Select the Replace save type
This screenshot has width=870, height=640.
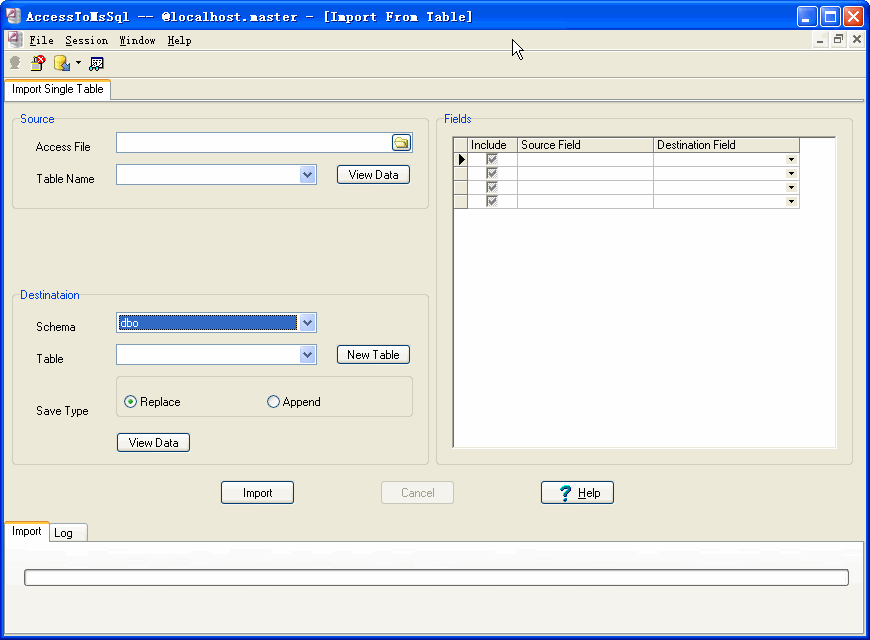[130, 402]
